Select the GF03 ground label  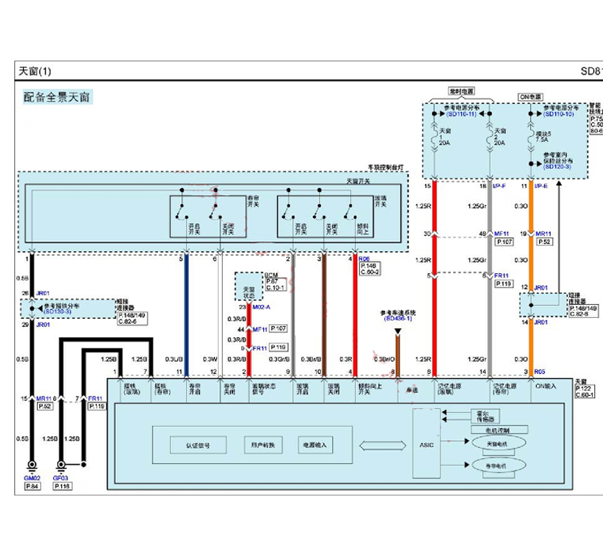coord(60,478)
